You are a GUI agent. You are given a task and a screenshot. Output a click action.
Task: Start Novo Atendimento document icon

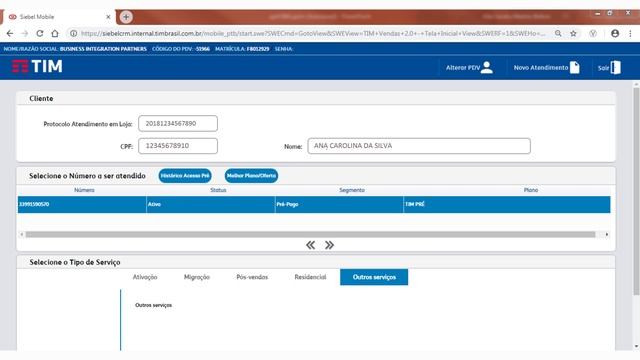(x=575, y=67)
